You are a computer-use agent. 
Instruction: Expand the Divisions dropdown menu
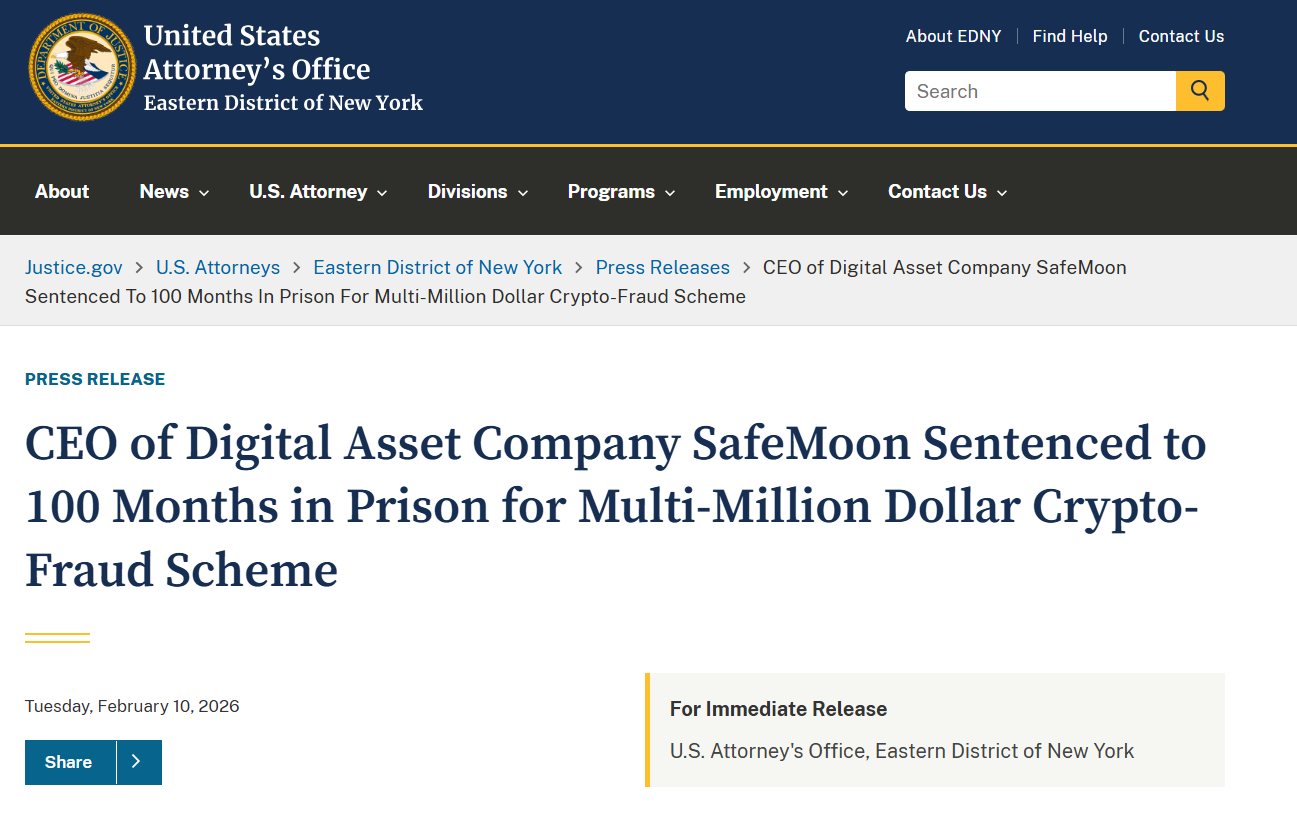(477, 192)
